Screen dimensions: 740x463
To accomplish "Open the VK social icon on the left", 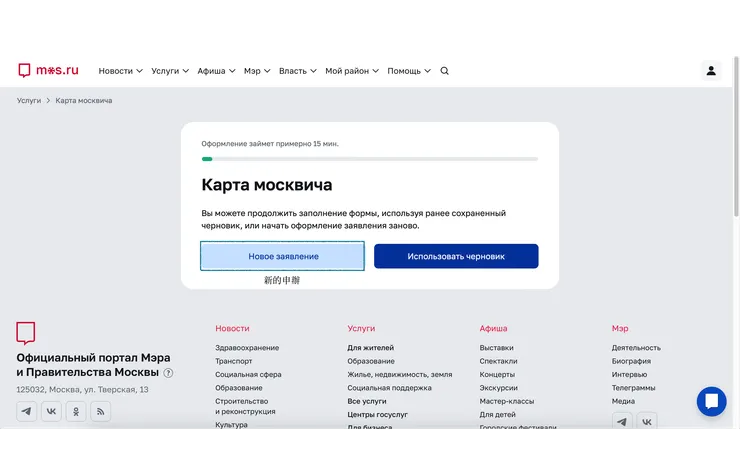I will point(51,411).
